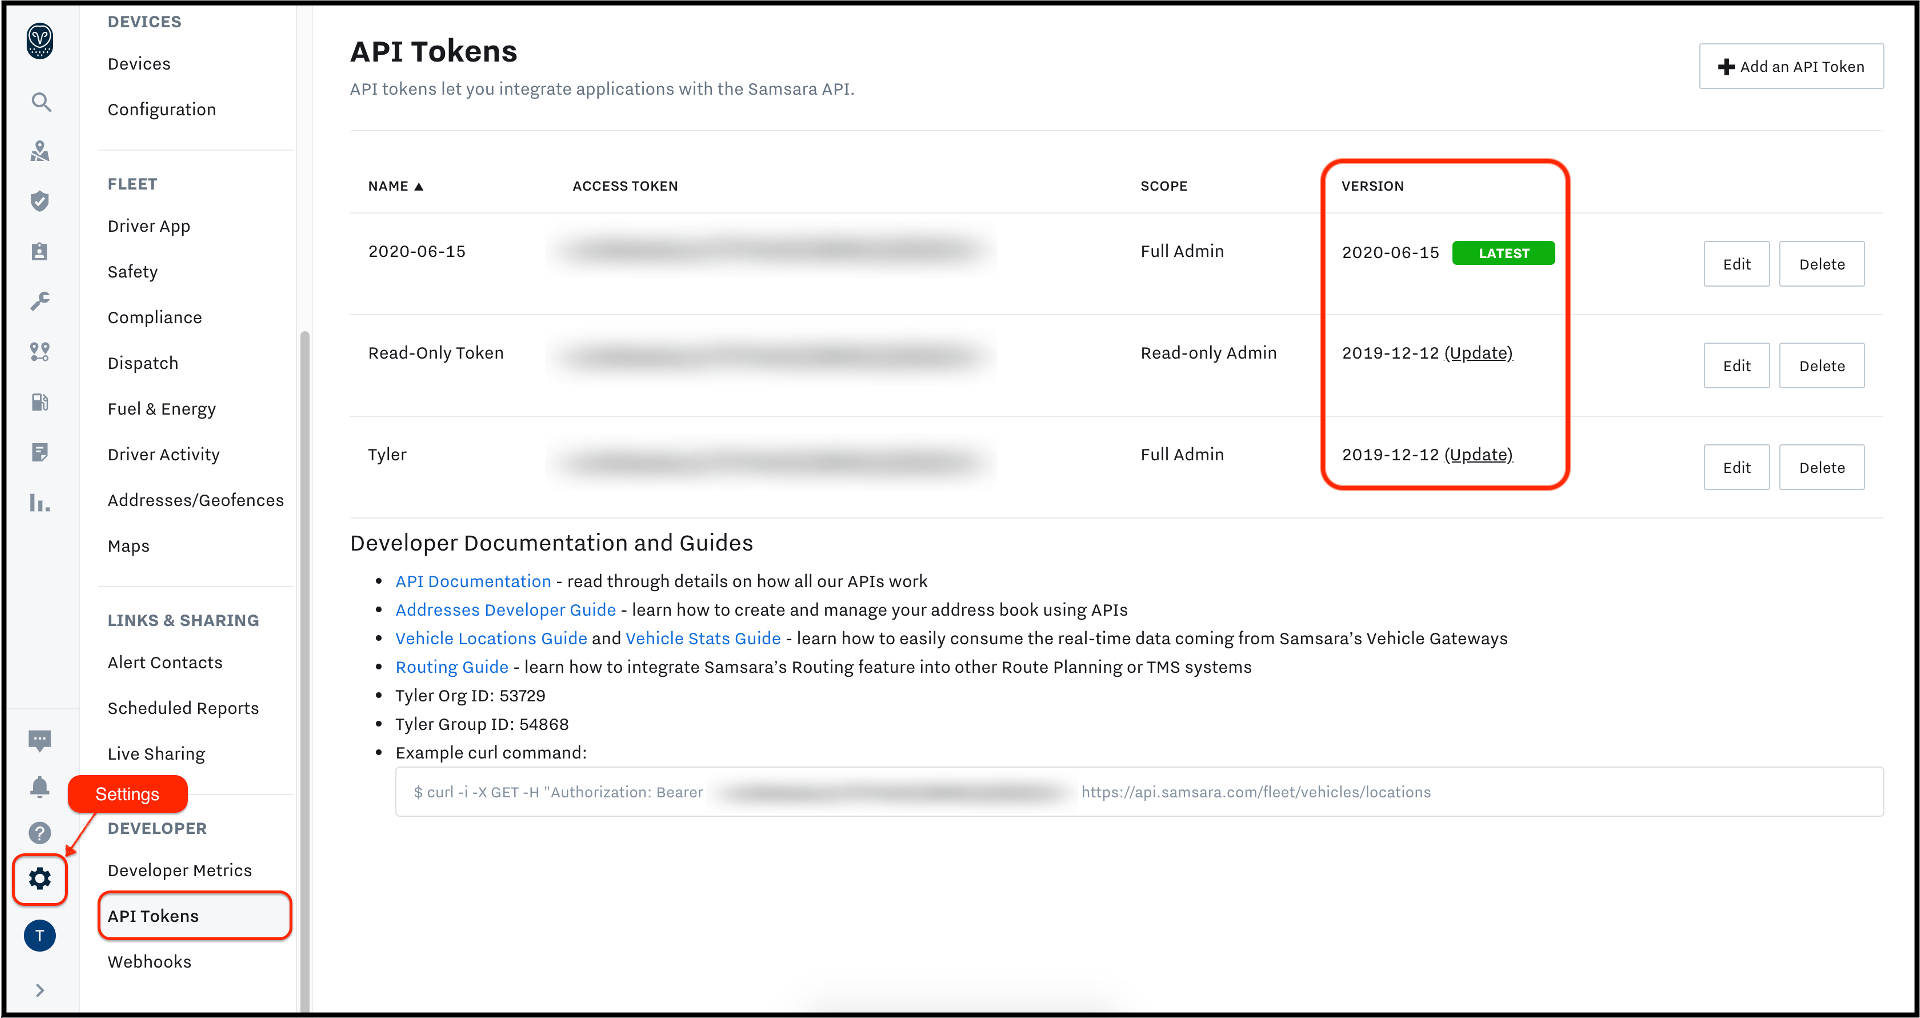1920x1018 pixels.
Task: Open Developer Metrics page
Action: tap(180, 871)
